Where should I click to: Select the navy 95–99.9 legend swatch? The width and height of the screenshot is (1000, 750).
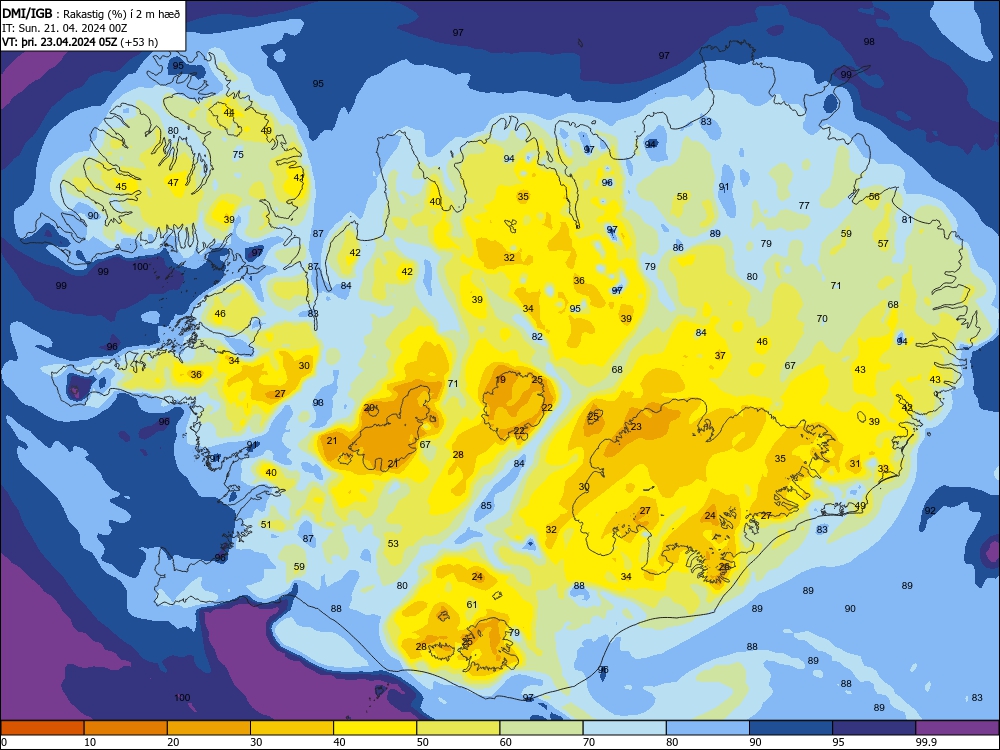pos(874,728)
